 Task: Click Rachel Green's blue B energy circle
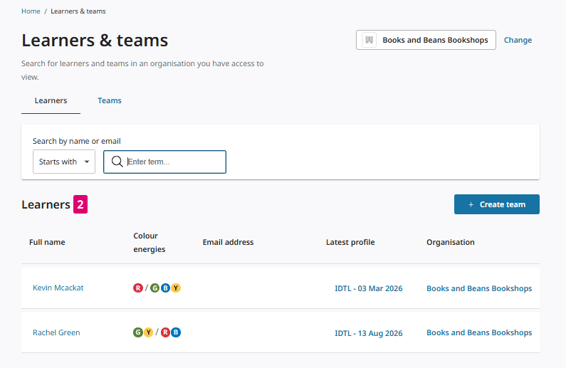(176, 332)
